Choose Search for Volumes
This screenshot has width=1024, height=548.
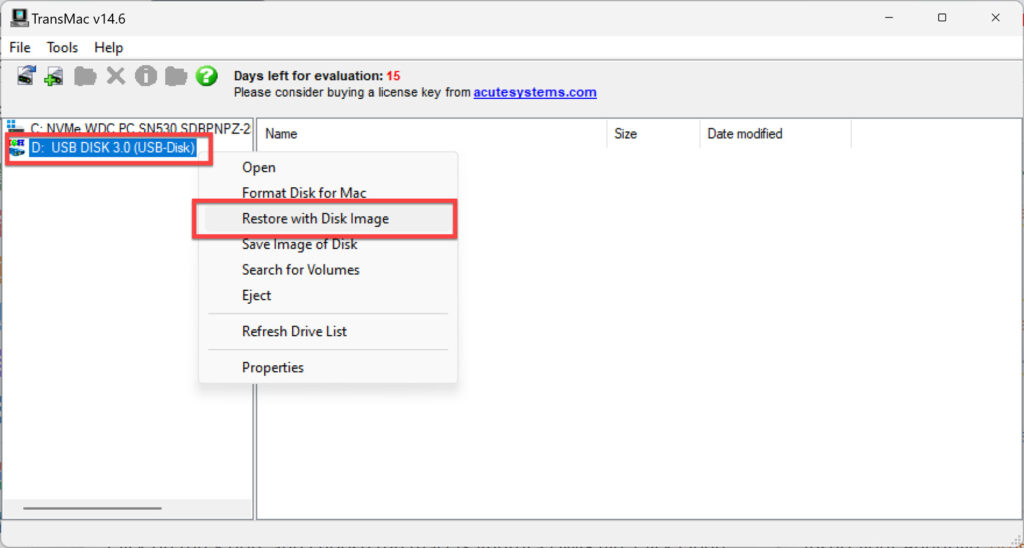[x=328, y=270]
